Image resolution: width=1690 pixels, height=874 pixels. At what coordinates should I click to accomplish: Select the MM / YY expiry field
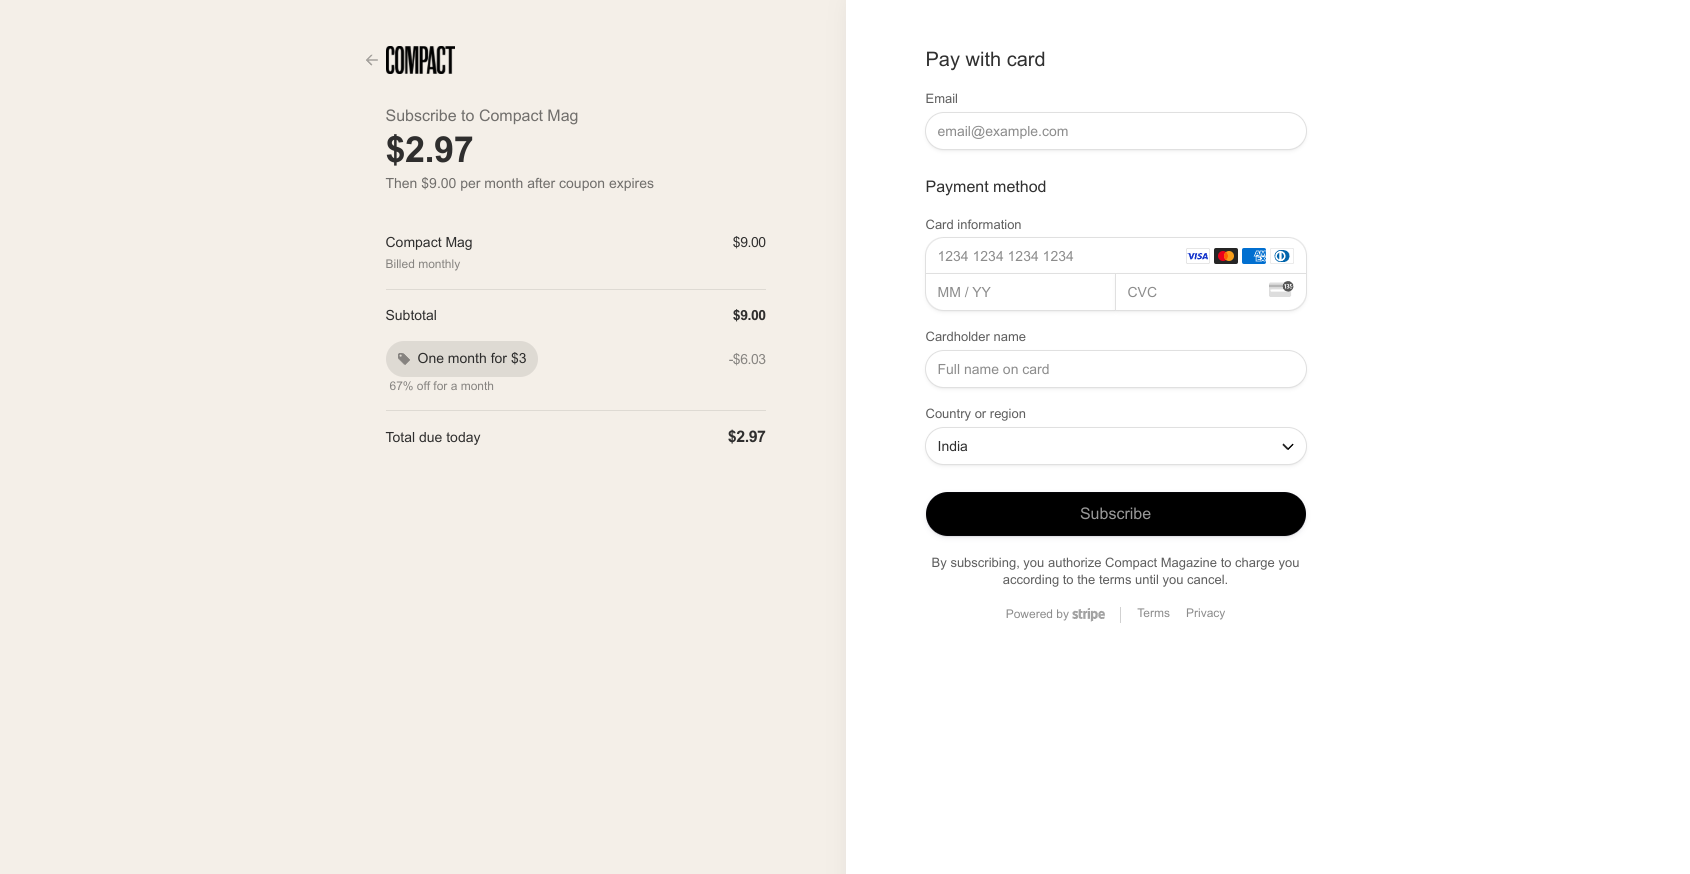point(1021,292)
